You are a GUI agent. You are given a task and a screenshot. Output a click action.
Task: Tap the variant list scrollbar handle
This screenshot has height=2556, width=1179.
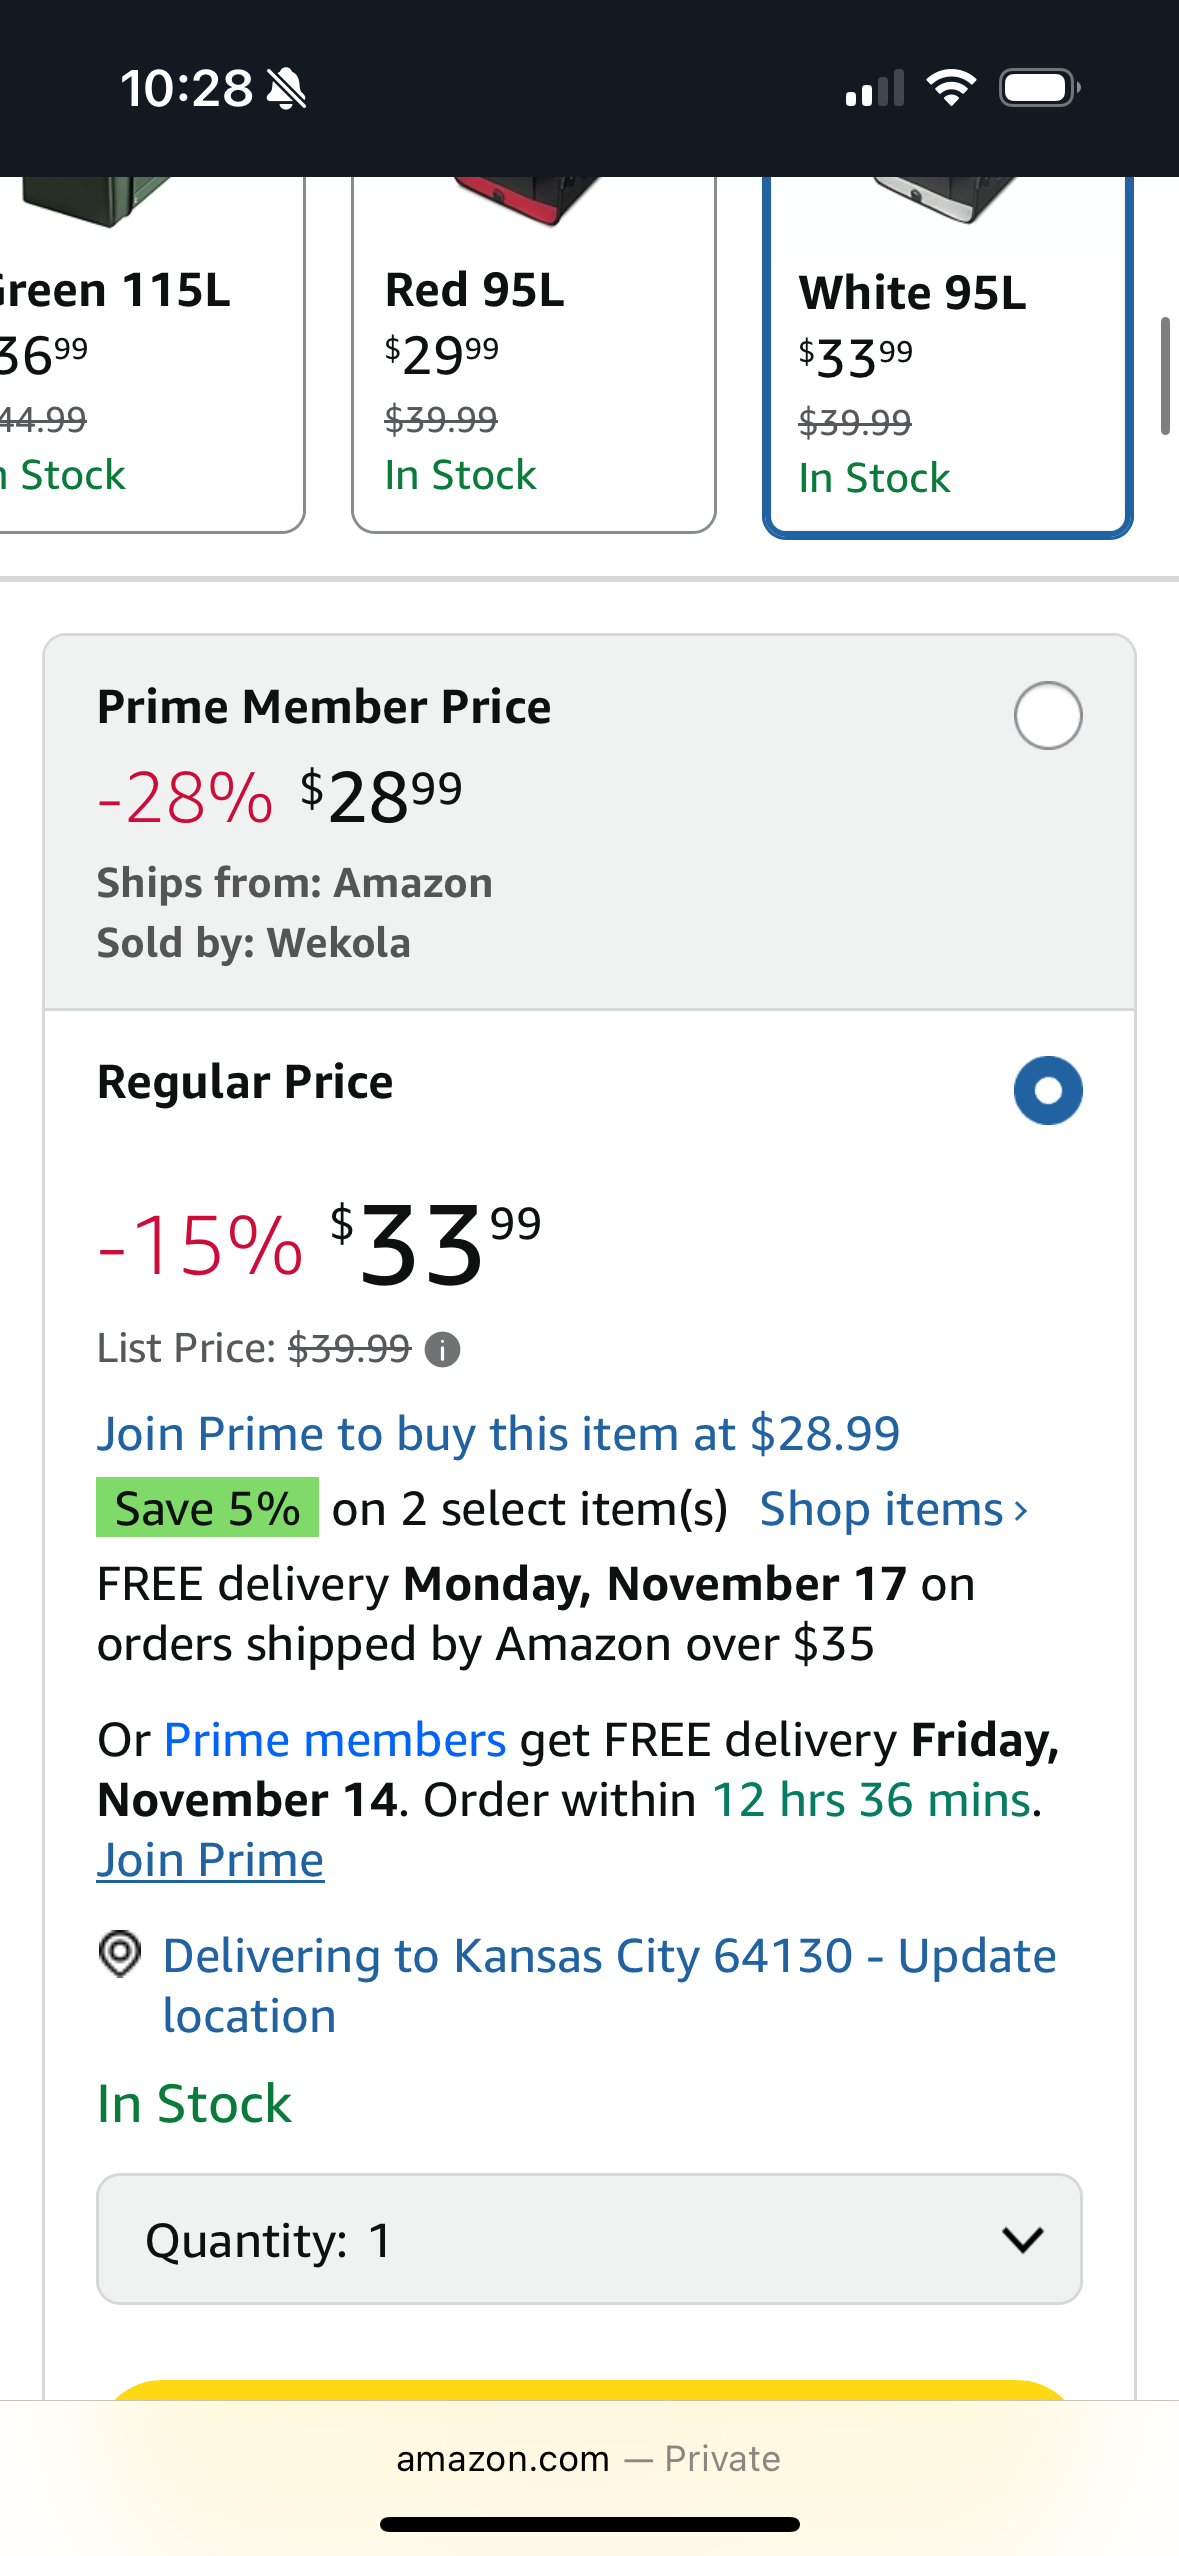tap(1164, 376)
